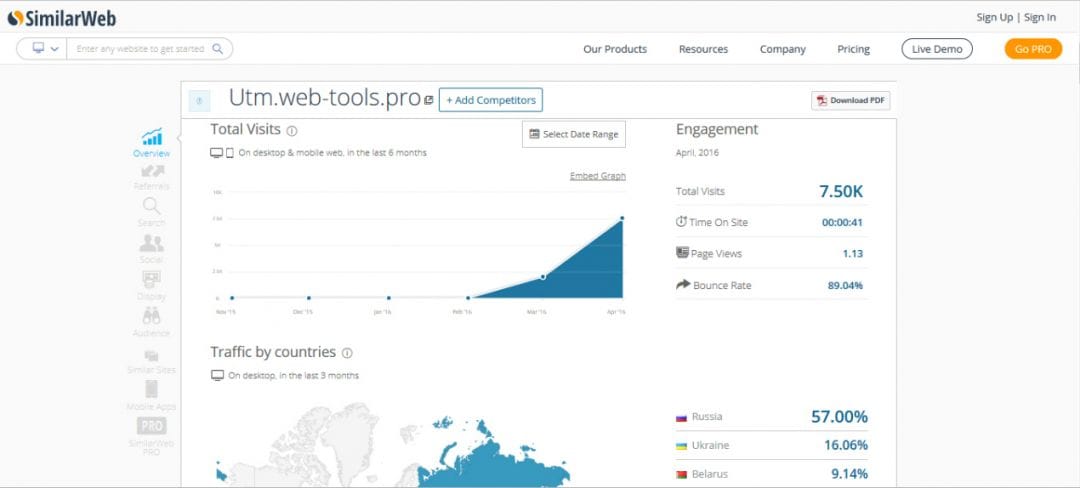This screenshot has width=1080, height=488.
Task: Click the Download PDF button
Action: (x=850, y=100)
